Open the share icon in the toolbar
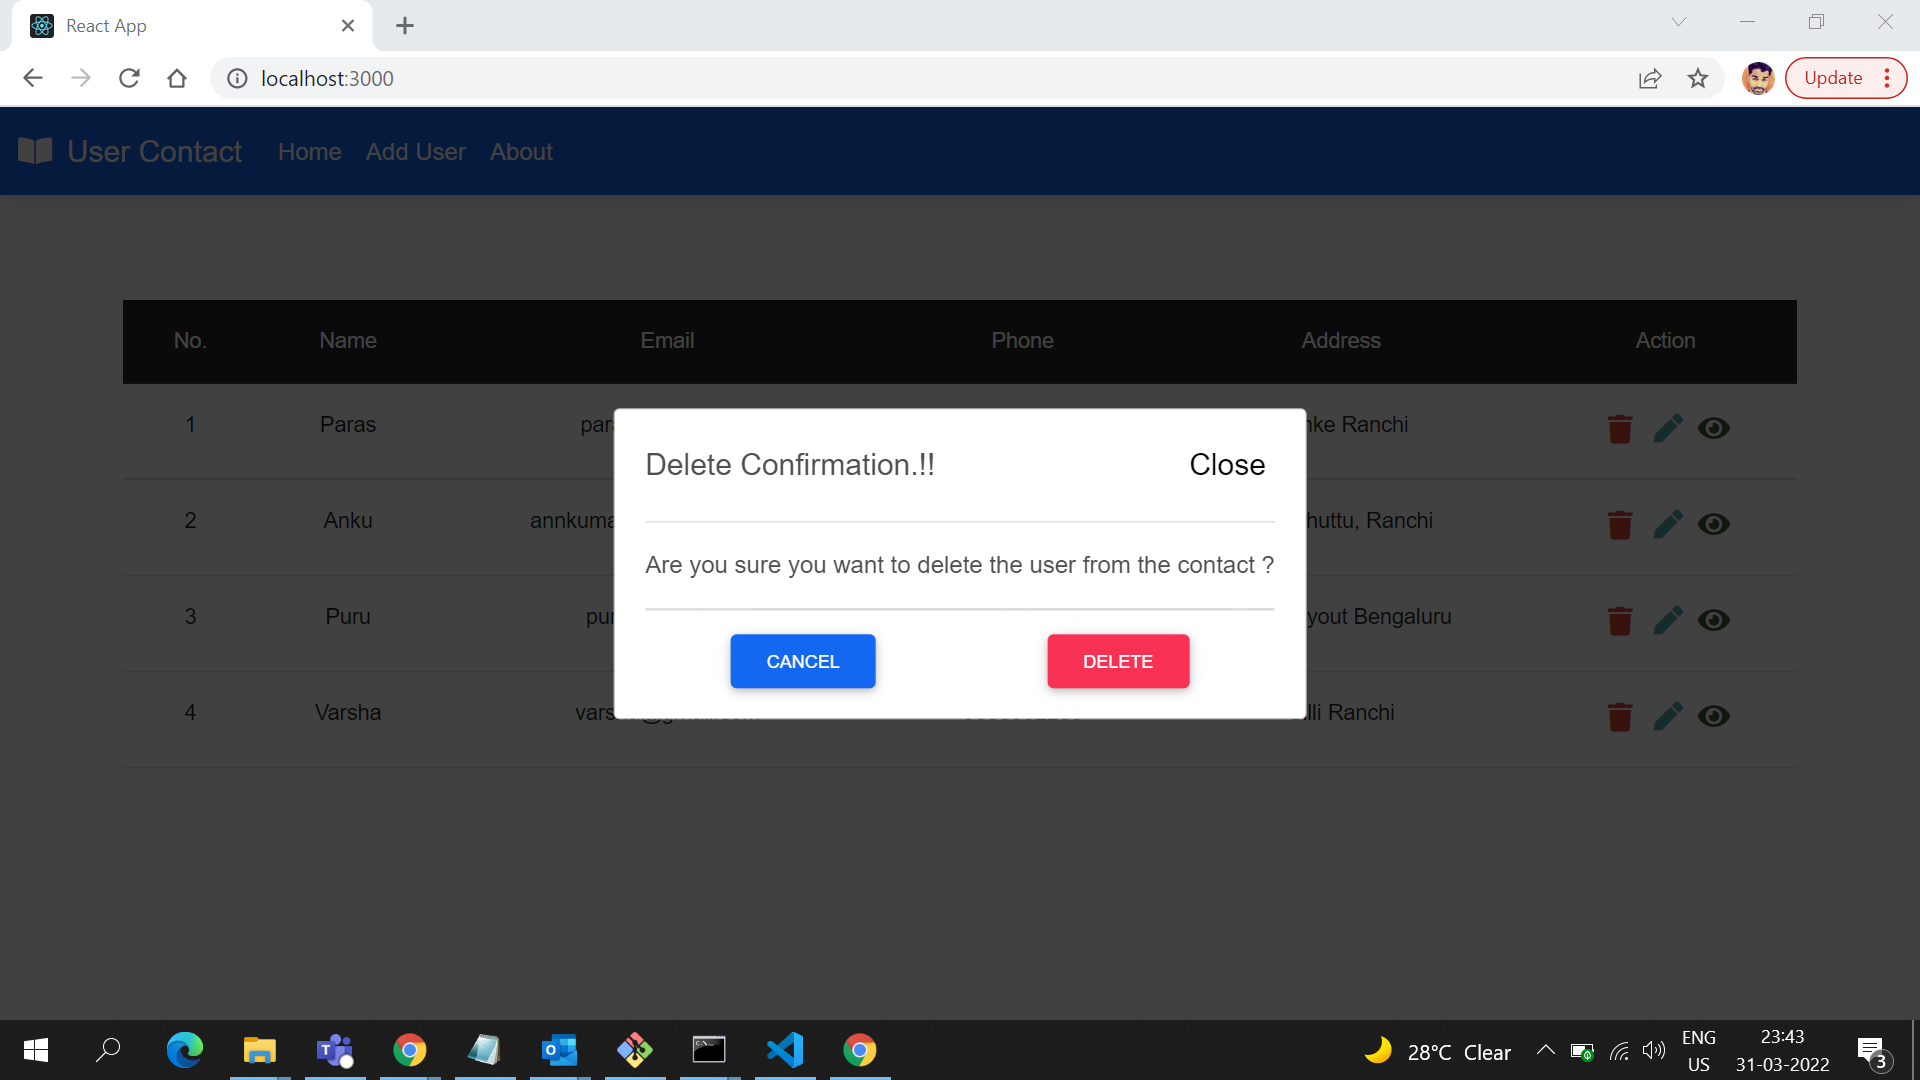Image resolution: width=1920 pixels, height=1080 pixels. [x=1650, y=78]
